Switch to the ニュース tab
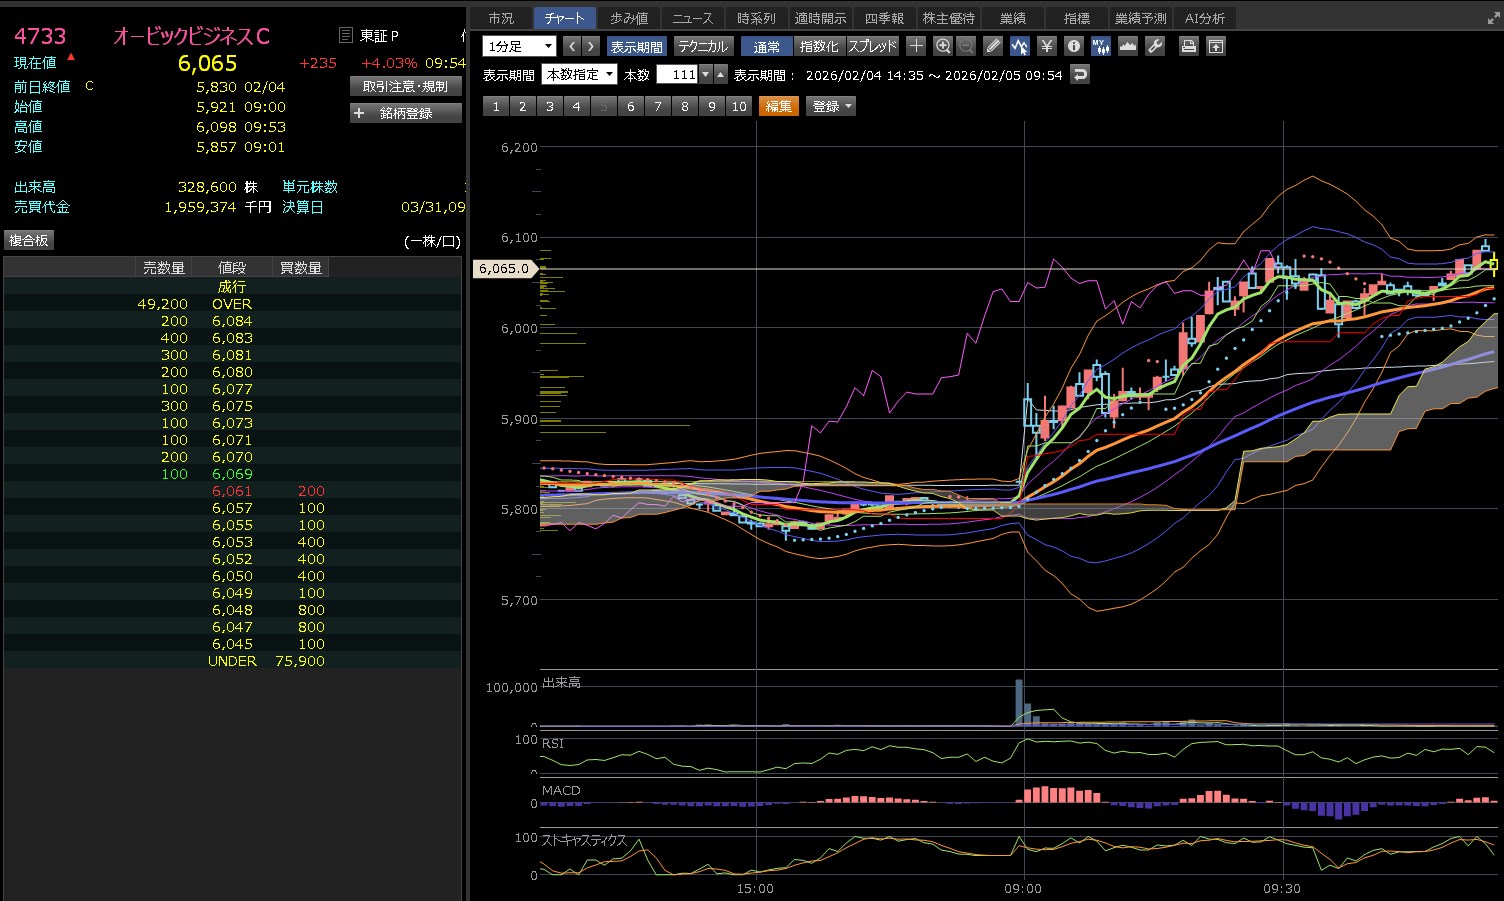1504x901 pixels. (x=692, y=18)
